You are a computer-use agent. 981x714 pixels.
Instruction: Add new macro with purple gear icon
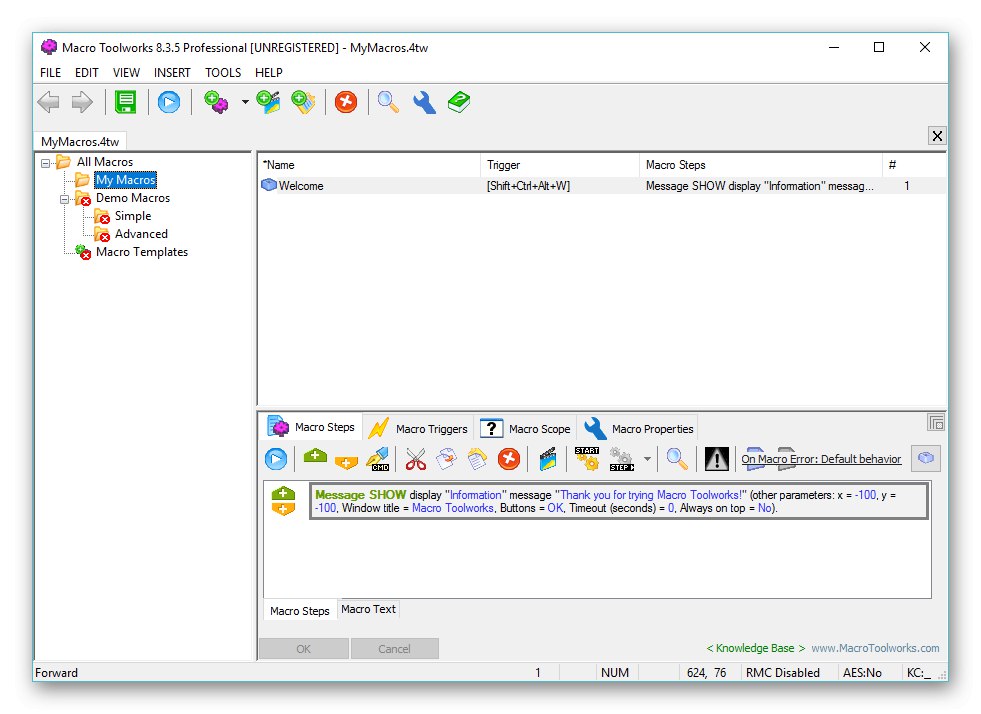pos(216,102)
